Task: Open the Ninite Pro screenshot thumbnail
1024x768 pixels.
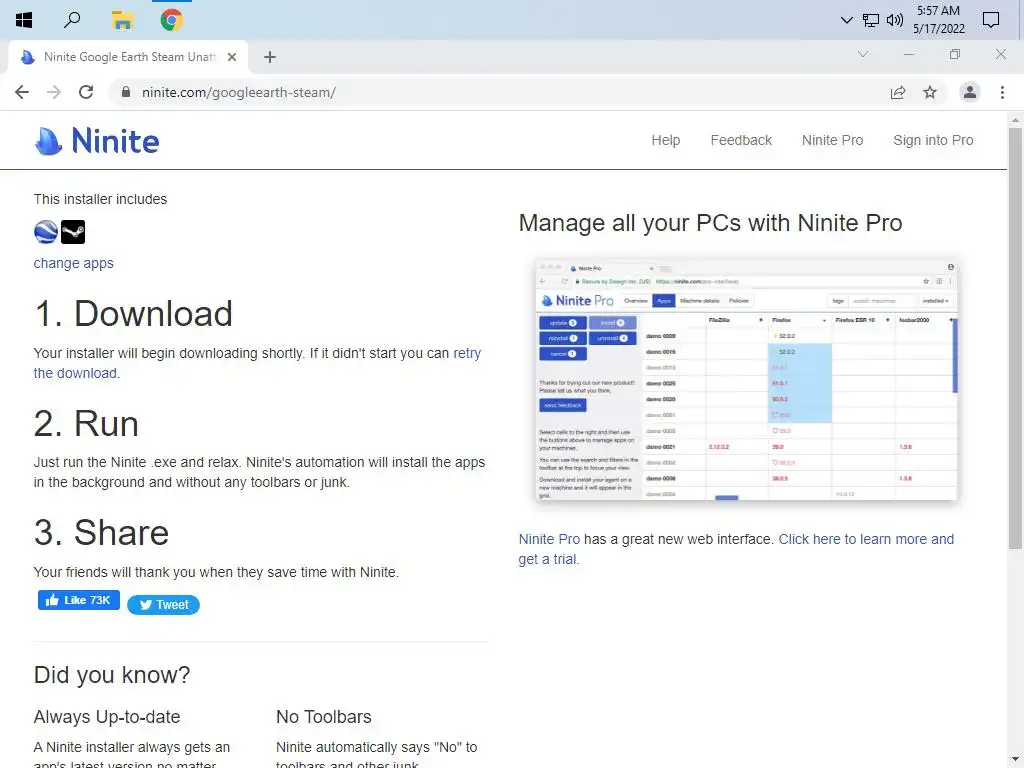Action: tap(746, 380)
